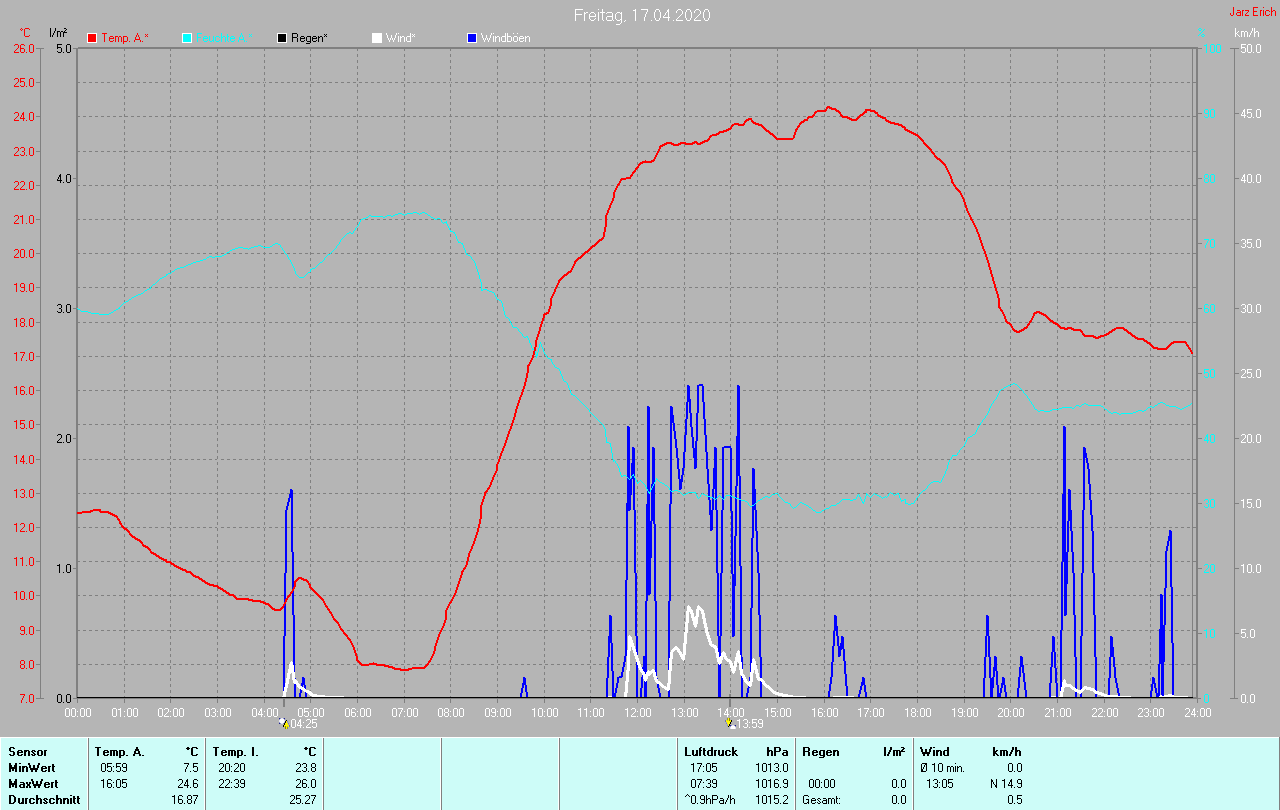
Task: Click the Windböen legend label
Action: [x=505, y=38]
